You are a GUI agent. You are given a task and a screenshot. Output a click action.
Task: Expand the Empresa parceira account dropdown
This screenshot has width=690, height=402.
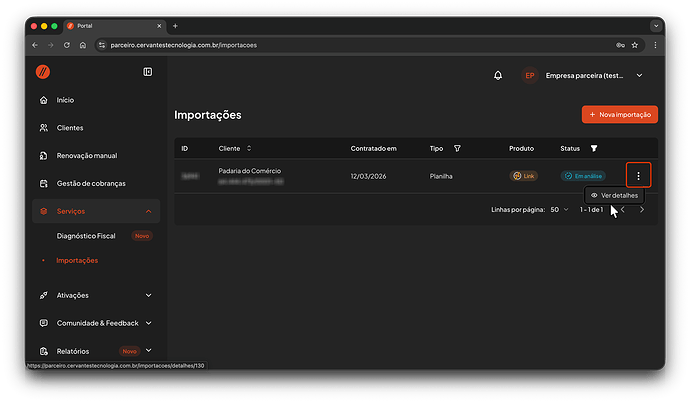(x=639, y=75)
